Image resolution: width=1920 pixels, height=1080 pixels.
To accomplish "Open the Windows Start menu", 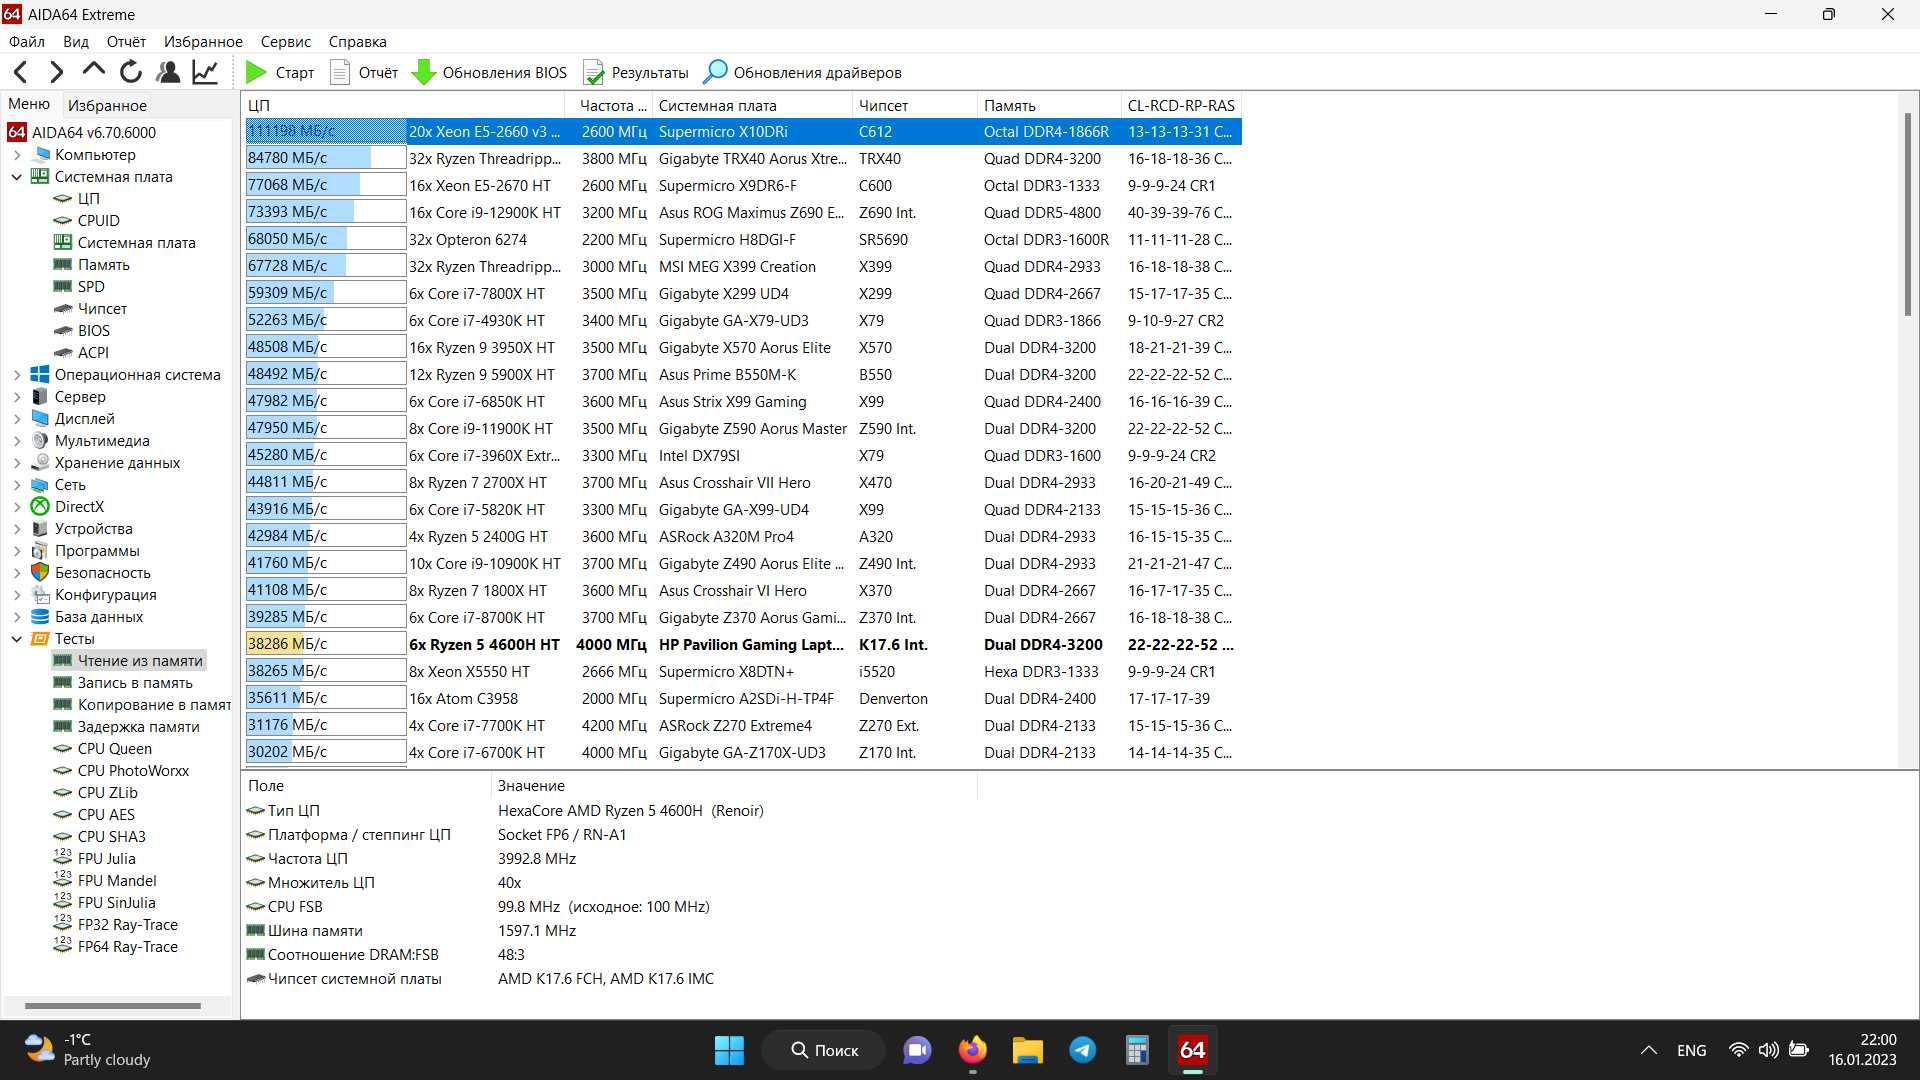I will click(729, 1050).
